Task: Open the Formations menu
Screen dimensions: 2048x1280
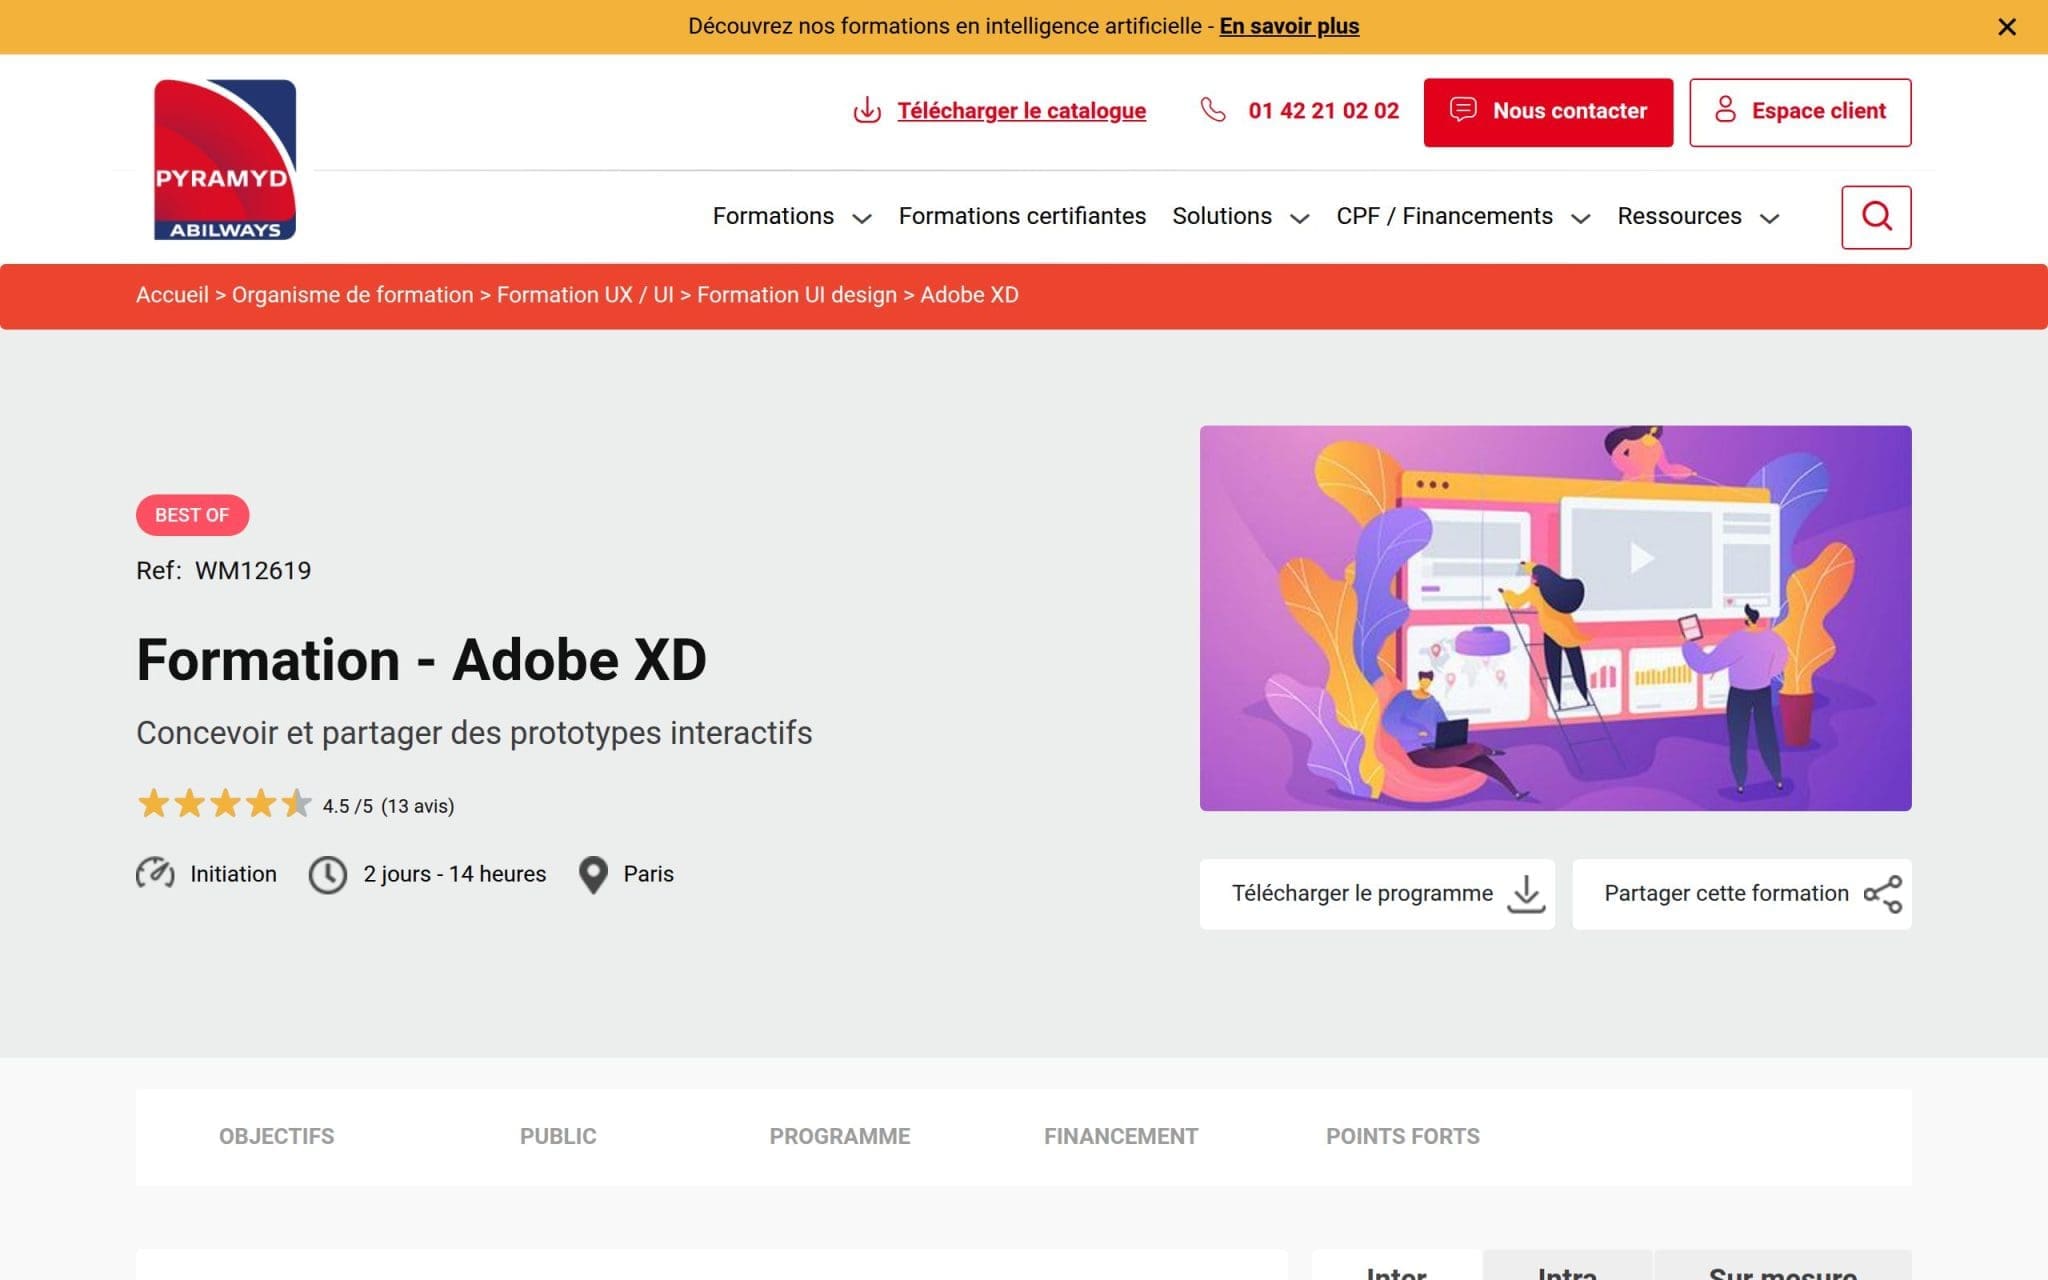Action: click(773, 216)
